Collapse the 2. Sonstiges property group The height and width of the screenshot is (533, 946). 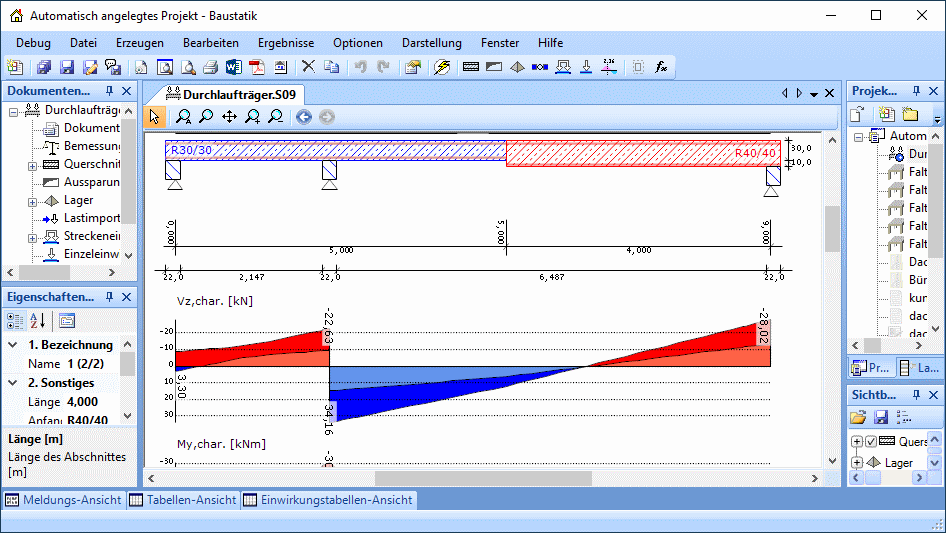[13, 383]
